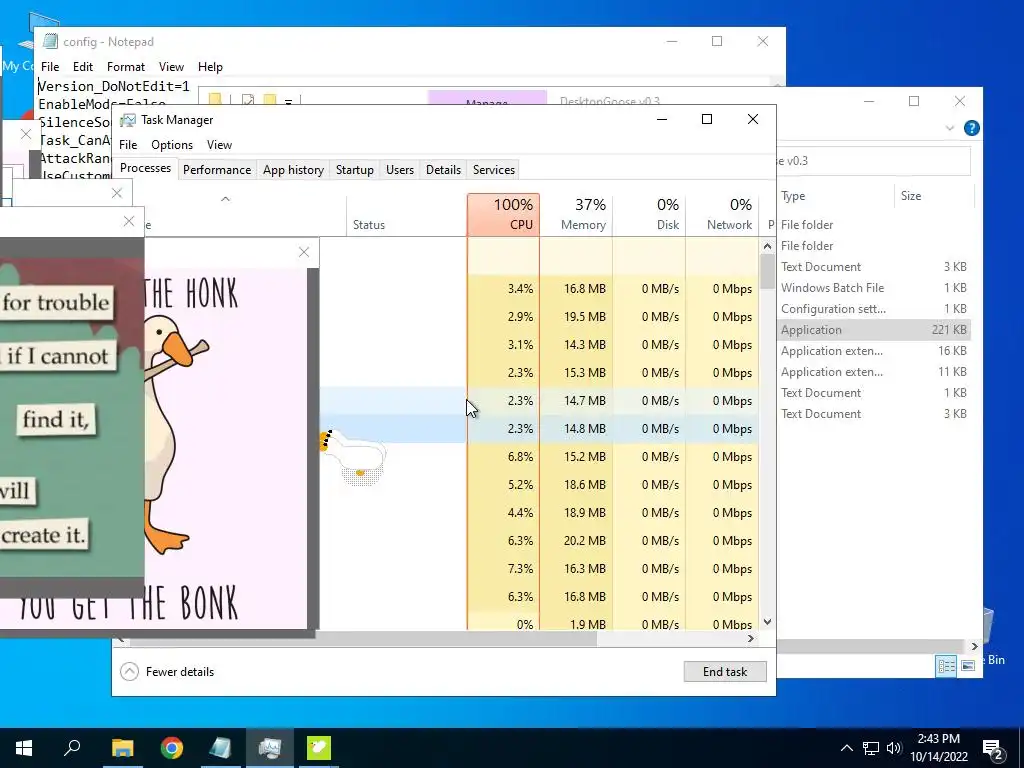1024x768 pixels.
Task: Open the Format menu in Notepad
Action: click(x=125, y=67)
